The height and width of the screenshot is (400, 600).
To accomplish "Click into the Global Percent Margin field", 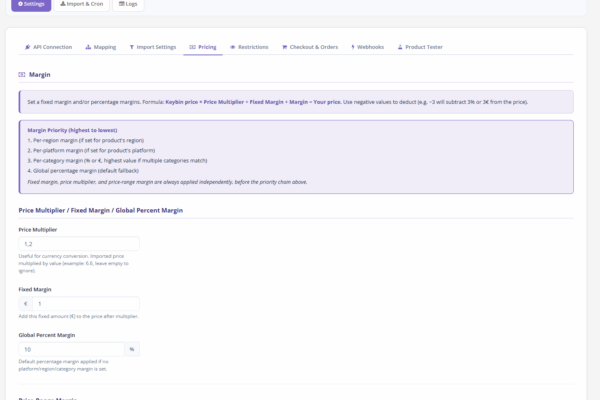I will 72,349.
